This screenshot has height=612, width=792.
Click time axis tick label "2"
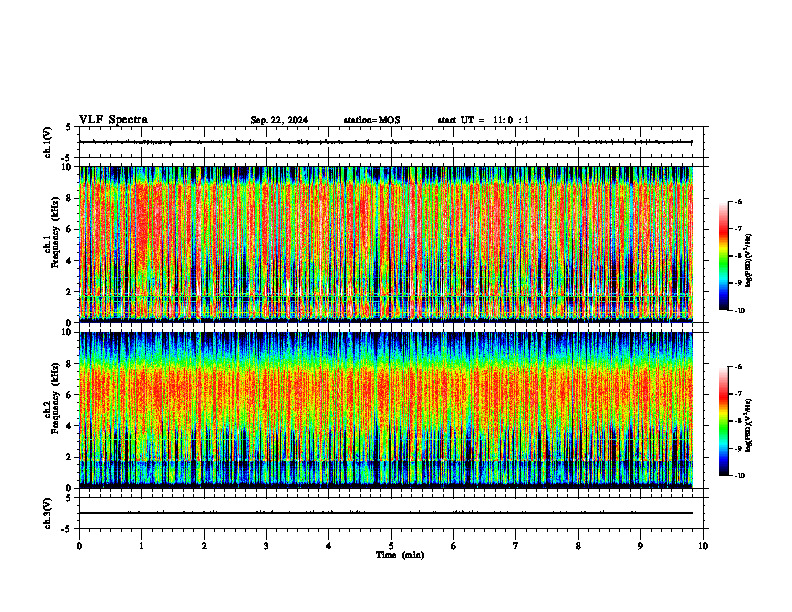coord(204,546)
